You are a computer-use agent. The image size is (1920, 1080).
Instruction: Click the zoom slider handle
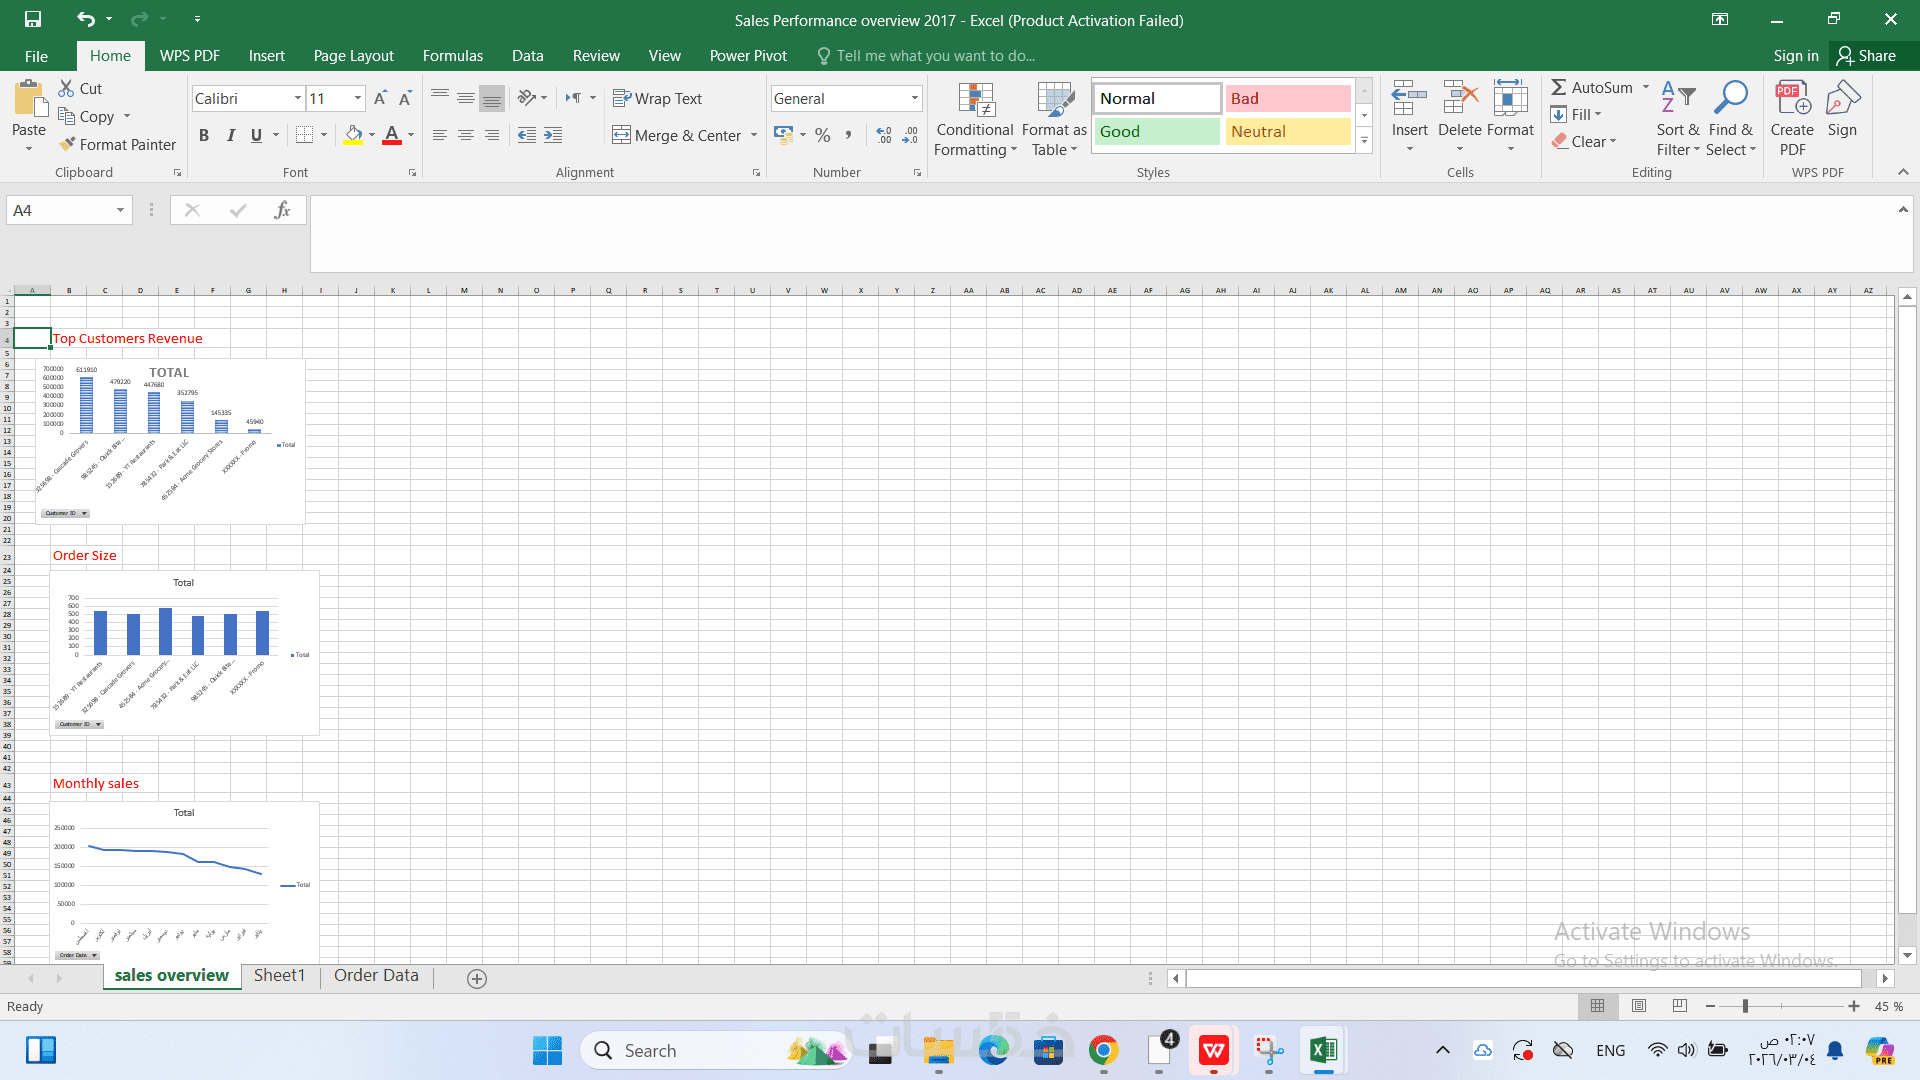point(1745,1006)
